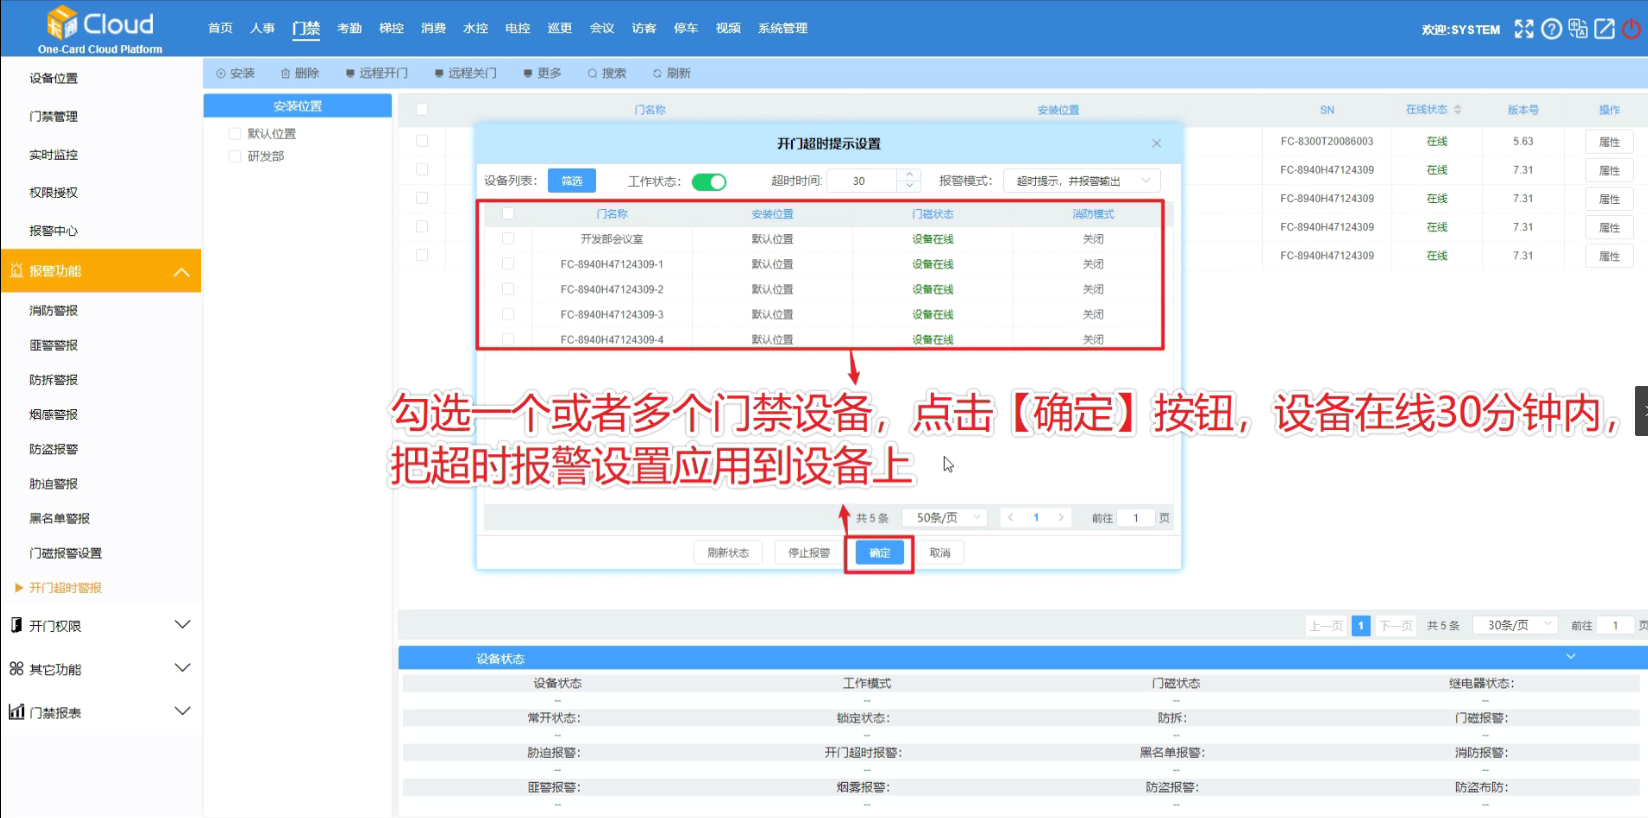Screen dimensions: 1648x818
Task: Open the 50条/页 page size dropdown
Action: (x=945, y=517)
